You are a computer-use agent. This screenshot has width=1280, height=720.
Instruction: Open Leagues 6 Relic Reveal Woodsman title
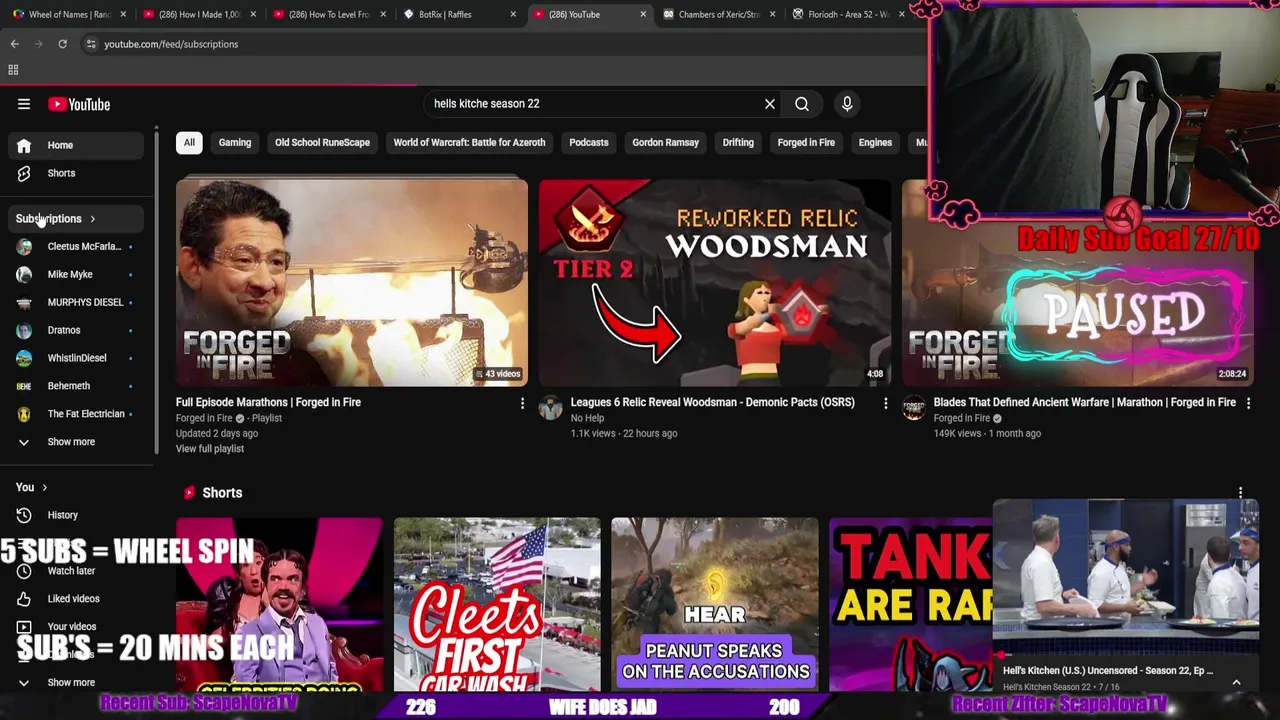pyautogui.click(x=712, y=402)
